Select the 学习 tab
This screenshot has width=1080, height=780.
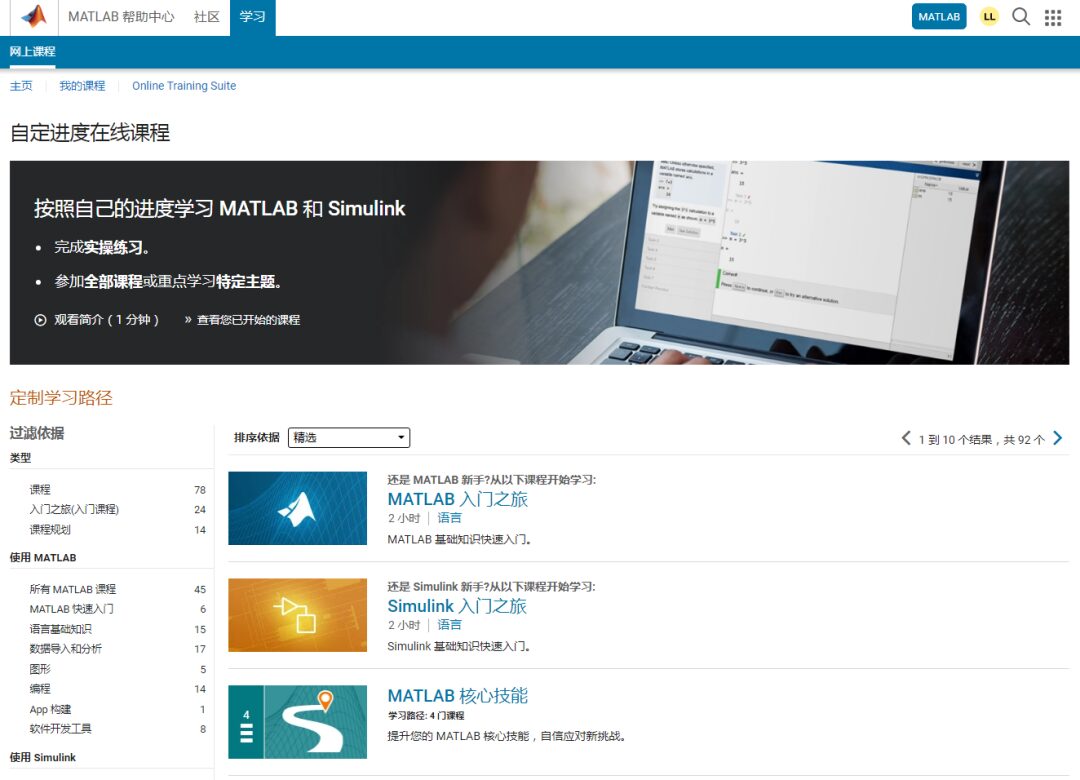click(x=252, y=17)
